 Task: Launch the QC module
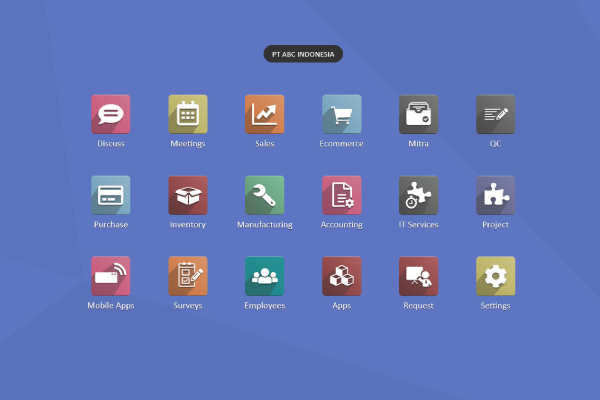495,114
